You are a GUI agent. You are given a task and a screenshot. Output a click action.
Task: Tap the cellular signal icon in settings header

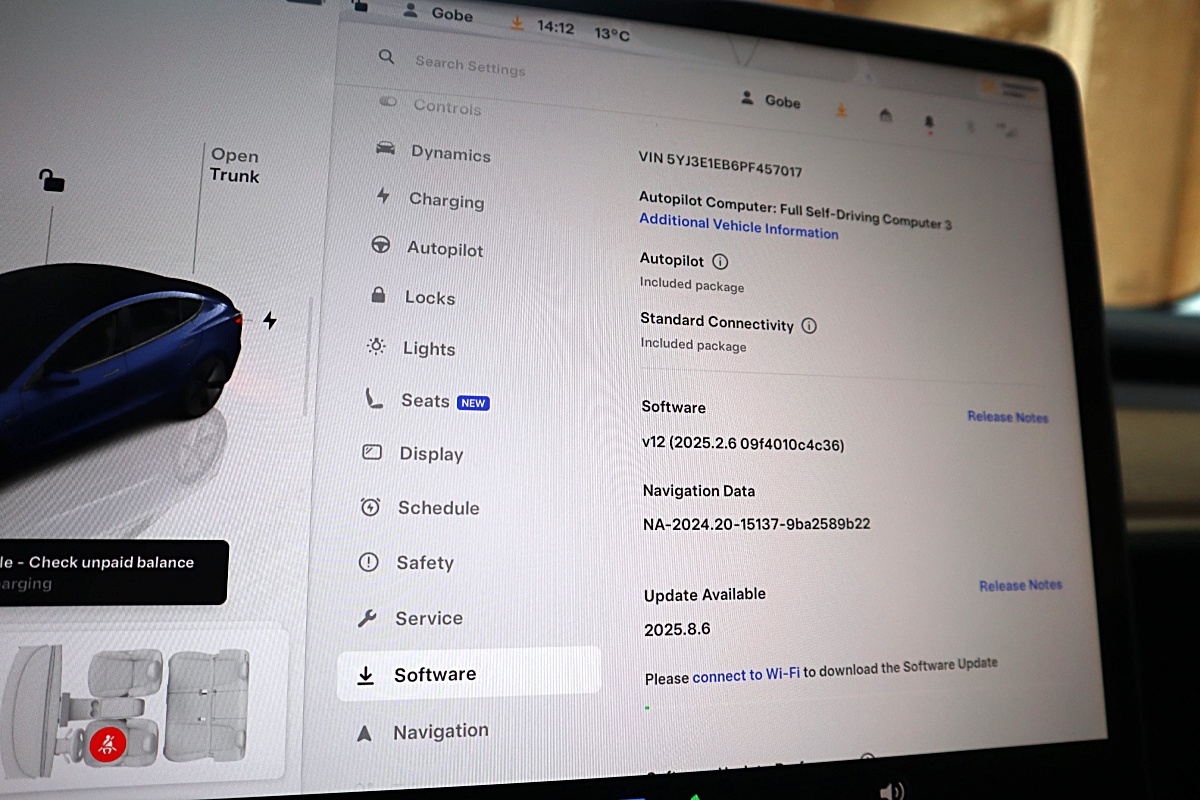tap(1005, 129)
